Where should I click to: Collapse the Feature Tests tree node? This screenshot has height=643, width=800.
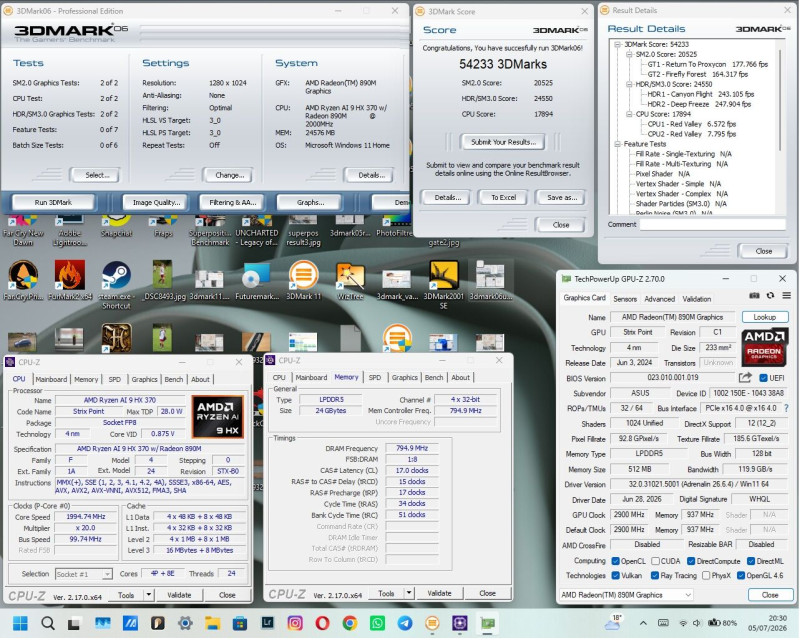(x=617, y=144)
